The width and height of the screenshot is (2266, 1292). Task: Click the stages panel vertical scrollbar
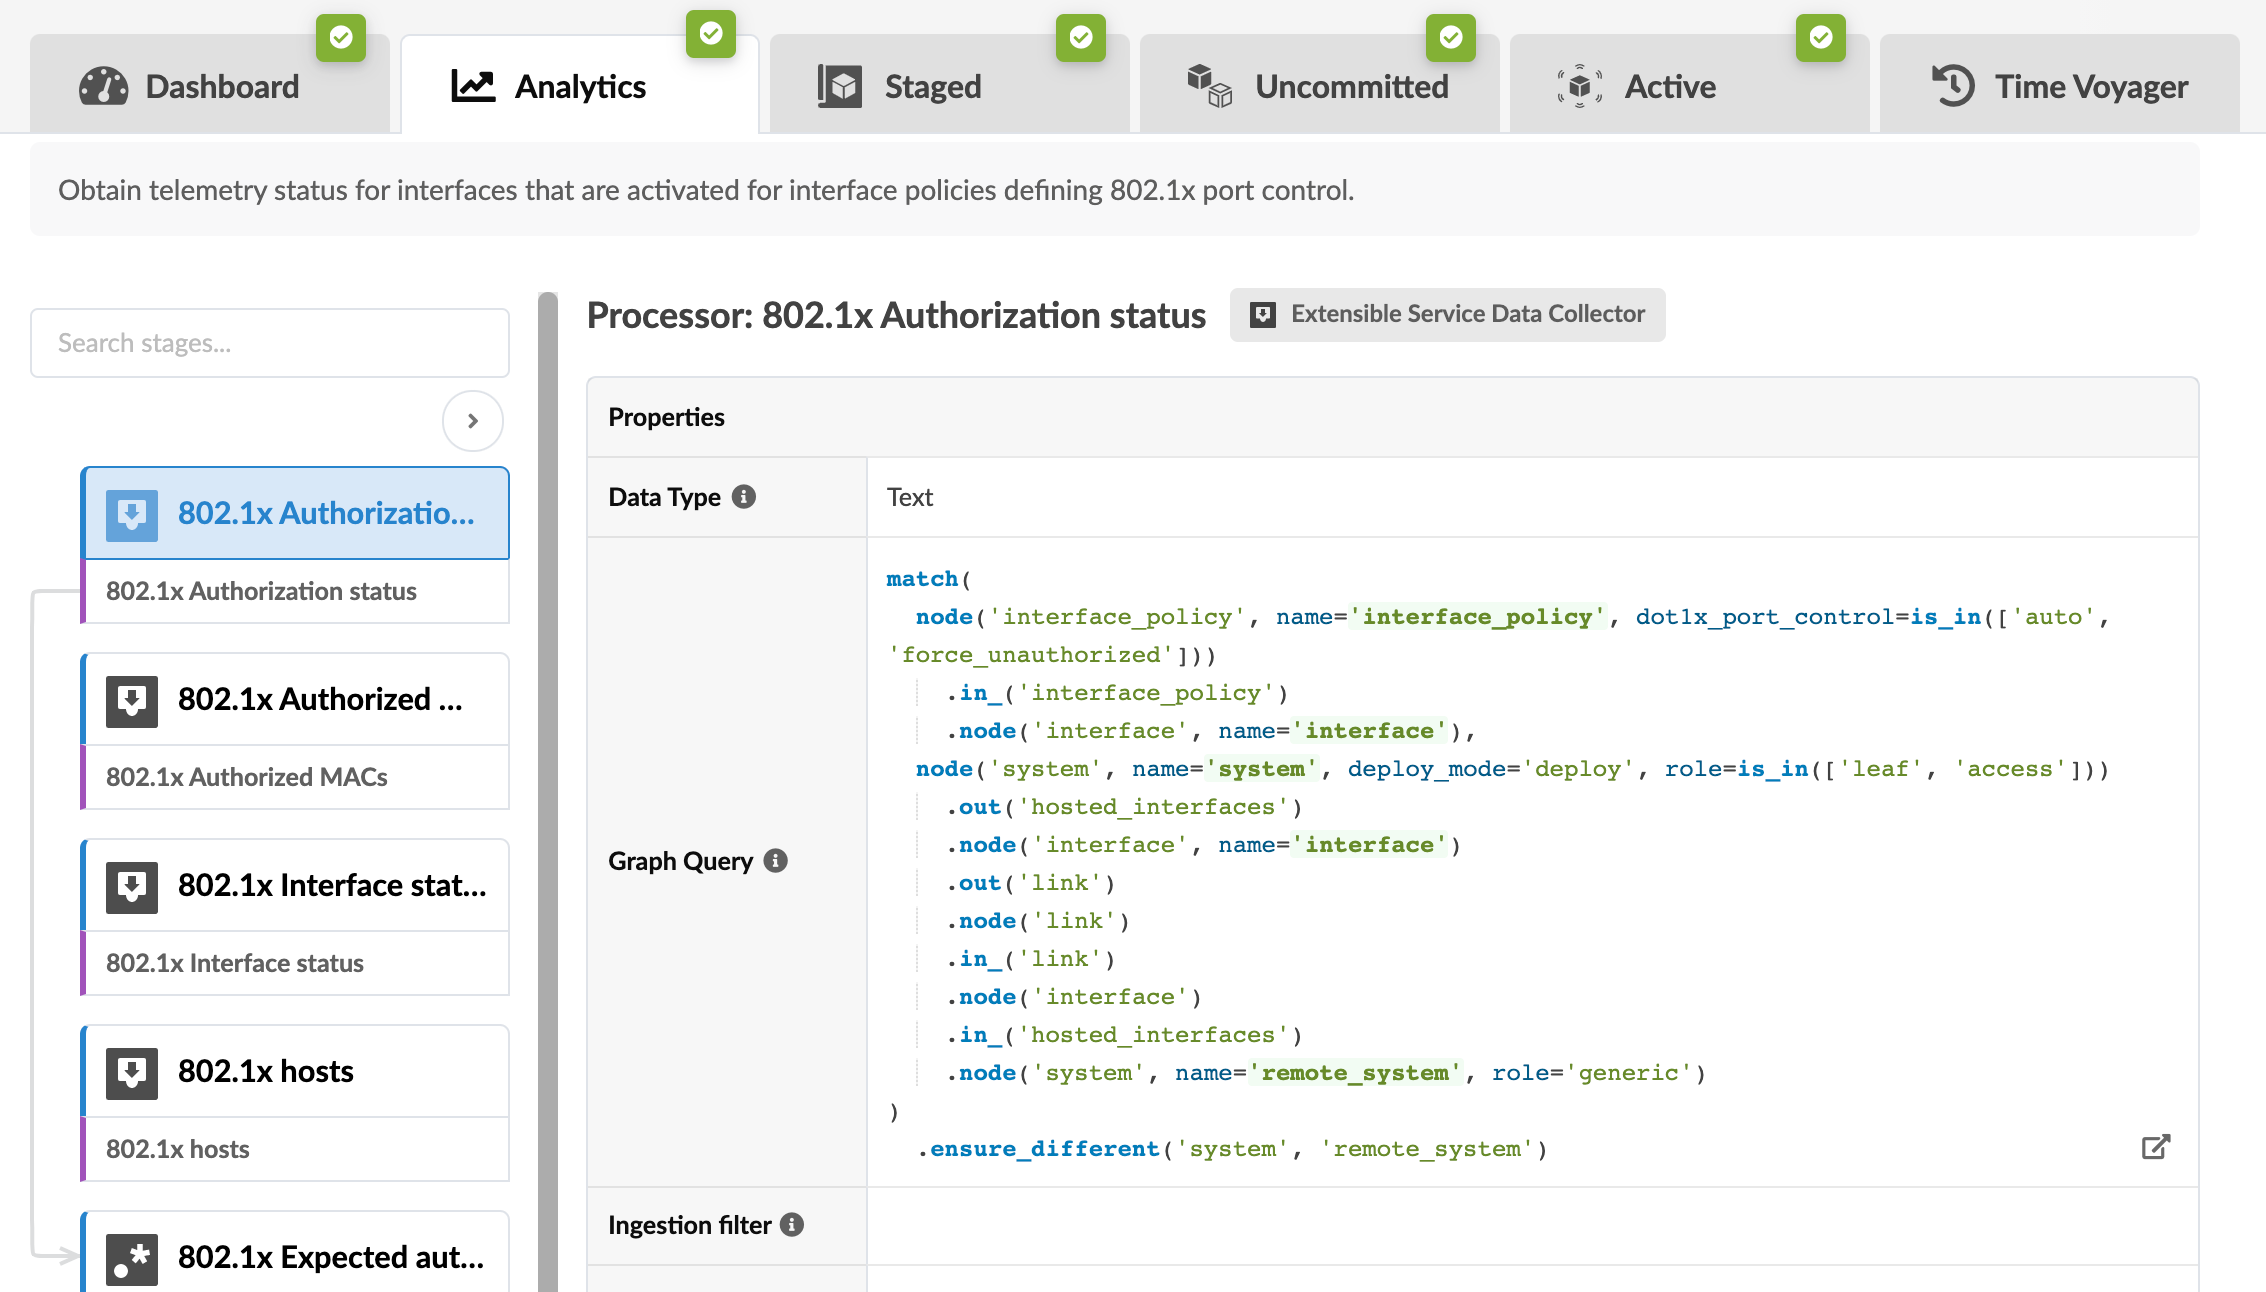point(548,790)
